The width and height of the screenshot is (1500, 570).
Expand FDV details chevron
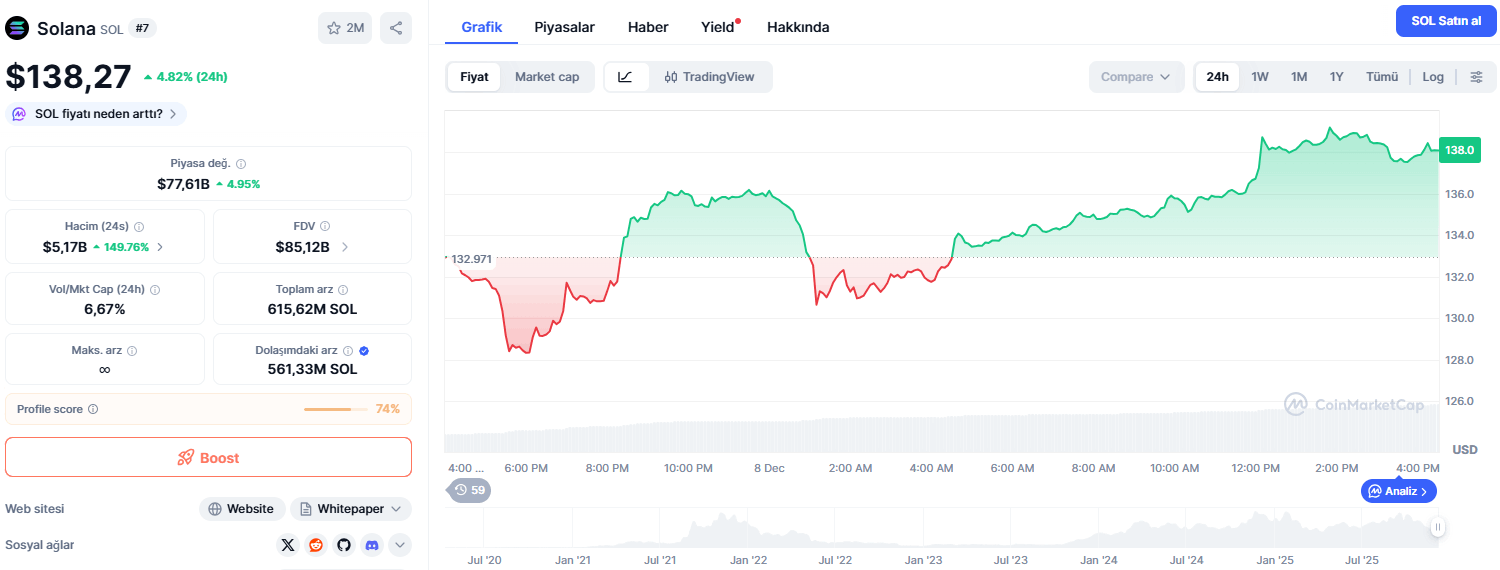(x=344, y=246)
